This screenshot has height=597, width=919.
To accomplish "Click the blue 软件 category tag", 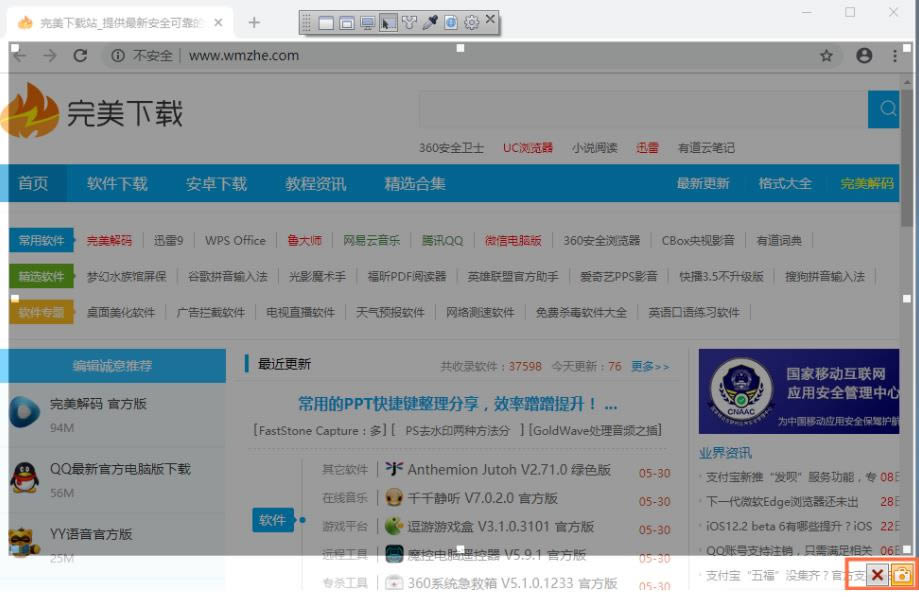I will pyautogui.click(x=273, y=520).
